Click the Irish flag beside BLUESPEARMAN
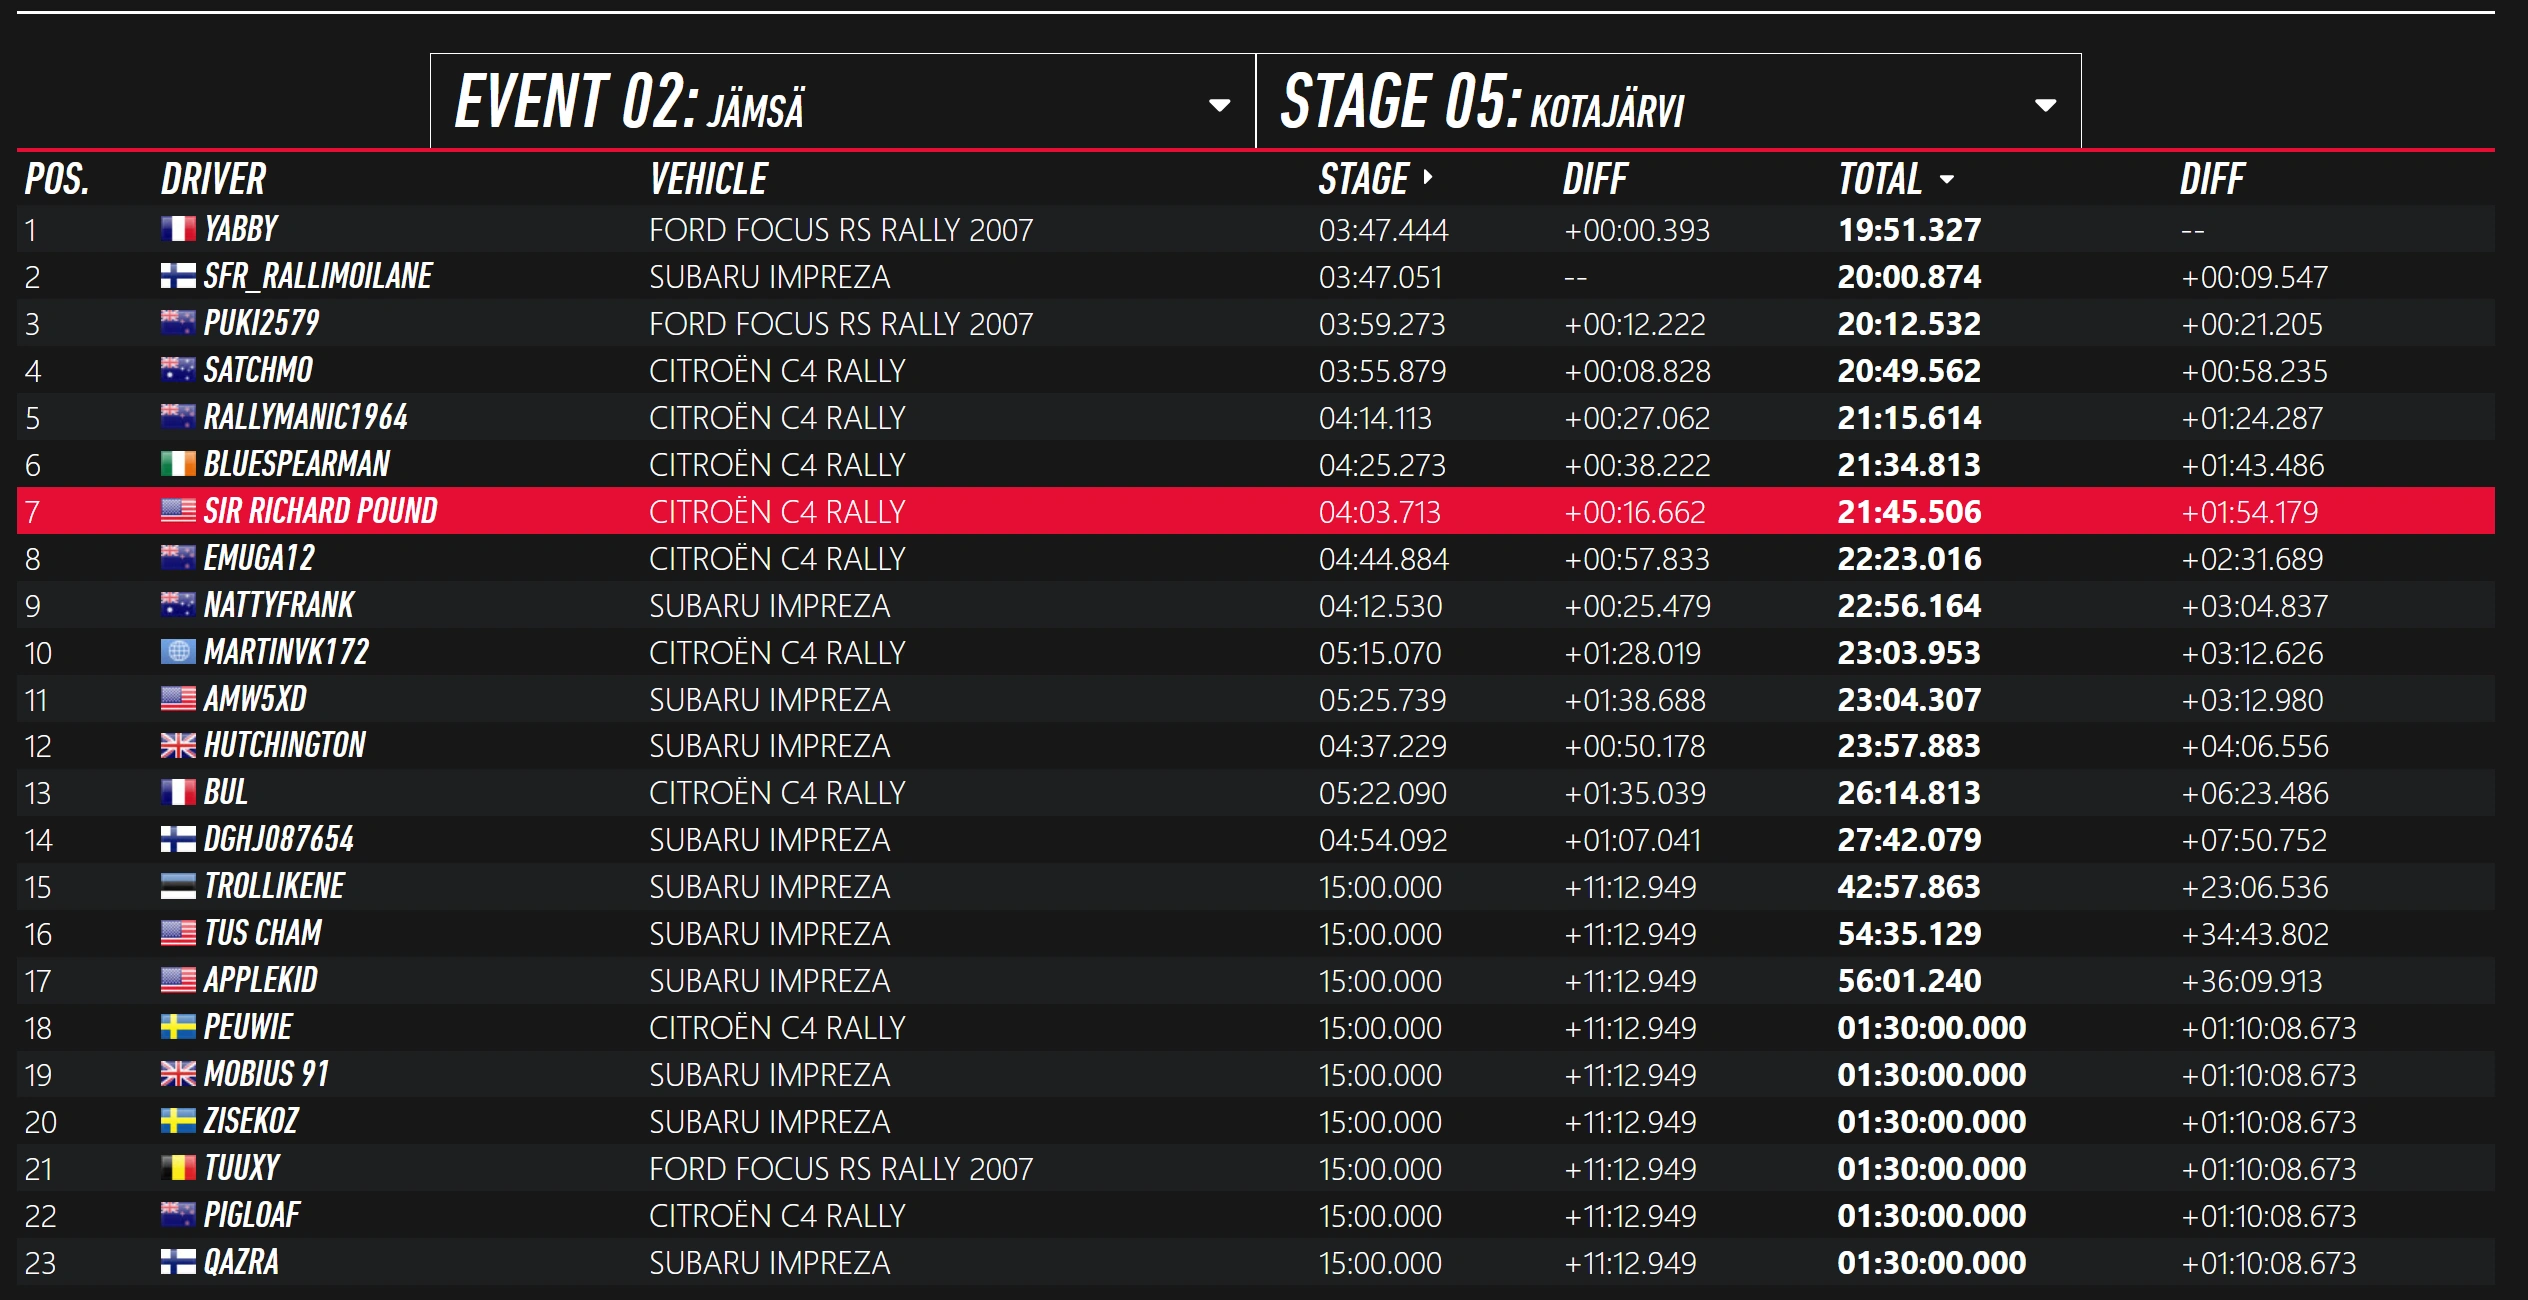 [x=178, y=464]
